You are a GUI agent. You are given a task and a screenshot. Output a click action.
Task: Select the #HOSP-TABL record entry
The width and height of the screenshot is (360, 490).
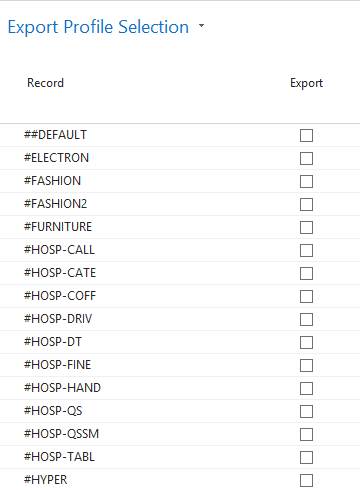click(x=59, y=457)
